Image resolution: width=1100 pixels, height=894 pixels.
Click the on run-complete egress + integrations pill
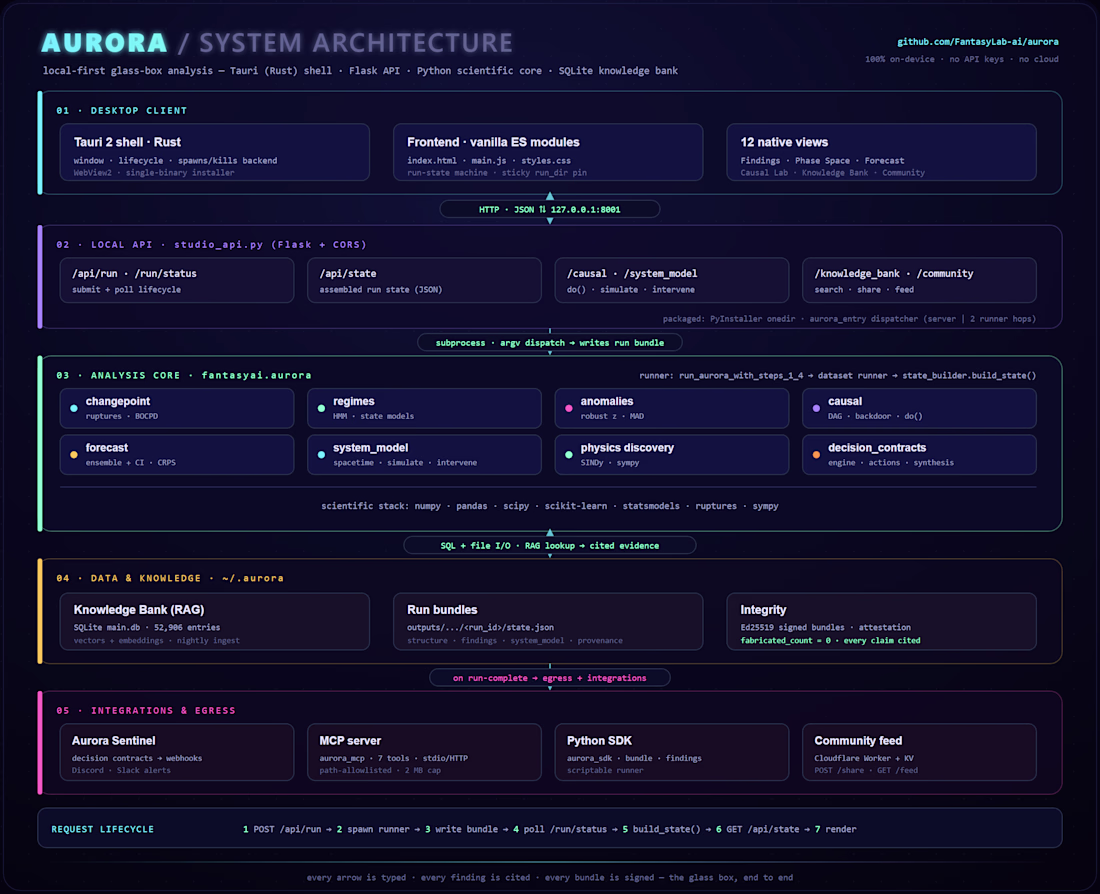(549, 678)
